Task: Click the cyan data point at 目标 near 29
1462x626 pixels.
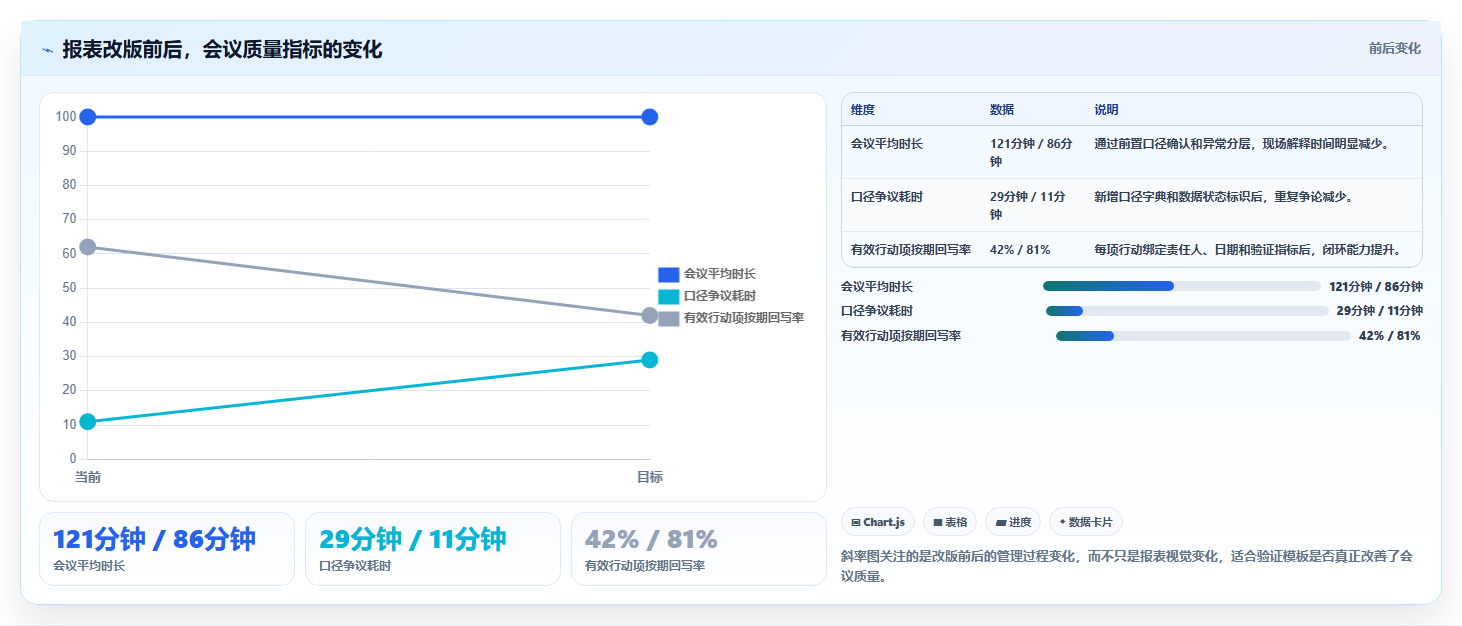Action: [650, 360]
